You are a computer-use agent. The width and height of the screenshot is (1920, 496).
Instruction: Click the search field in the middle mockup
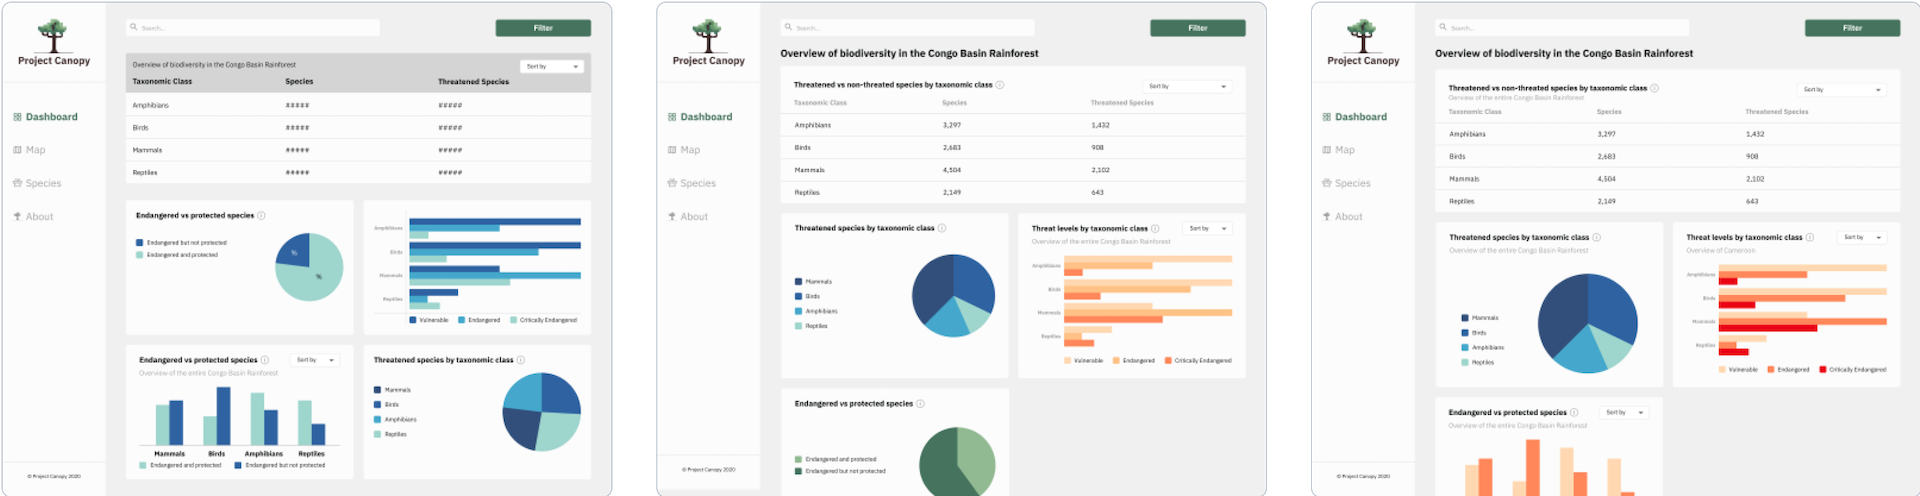coord(908,28)
